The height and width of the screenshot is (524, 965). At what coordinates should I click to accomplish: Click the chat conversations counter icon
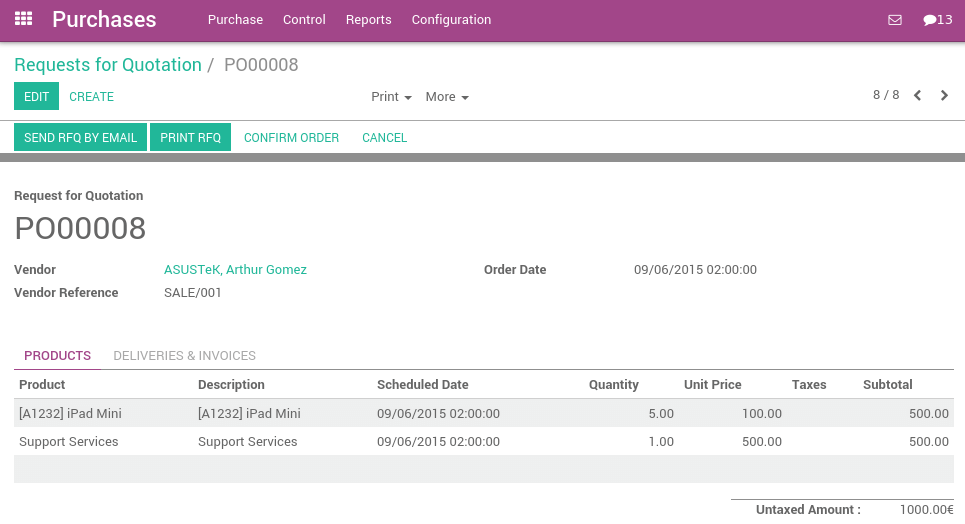click(937, 20)
